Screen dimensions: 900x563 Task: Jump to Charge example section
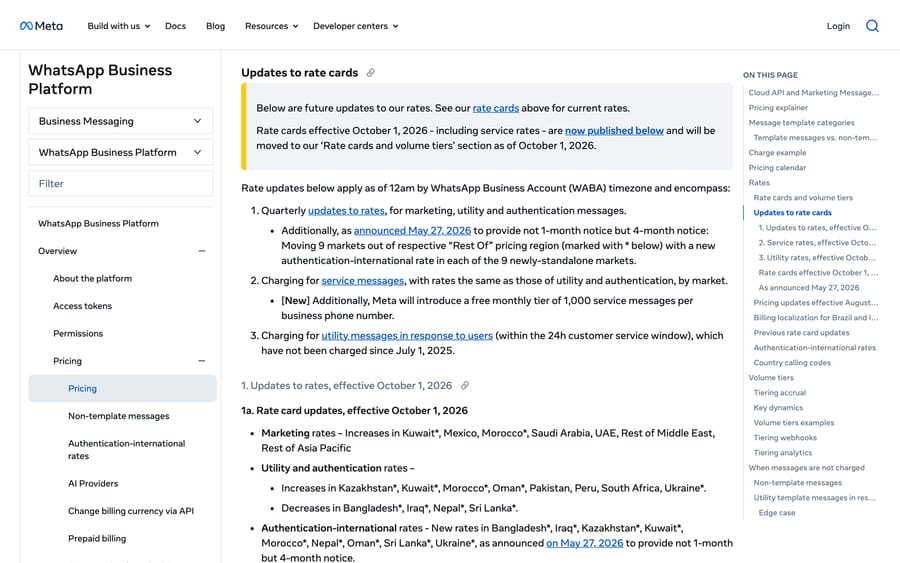click(x=777, y=153)
